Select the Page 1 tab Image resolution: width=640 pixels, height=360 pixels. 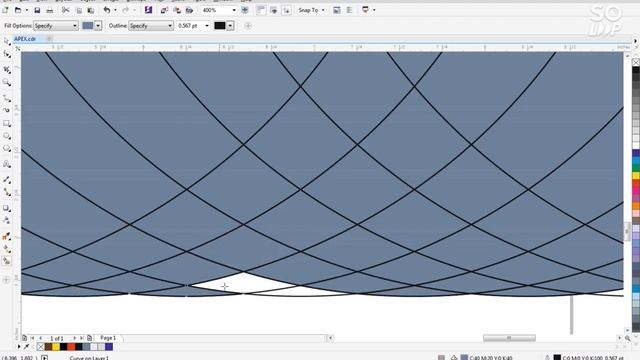(108, 338)
